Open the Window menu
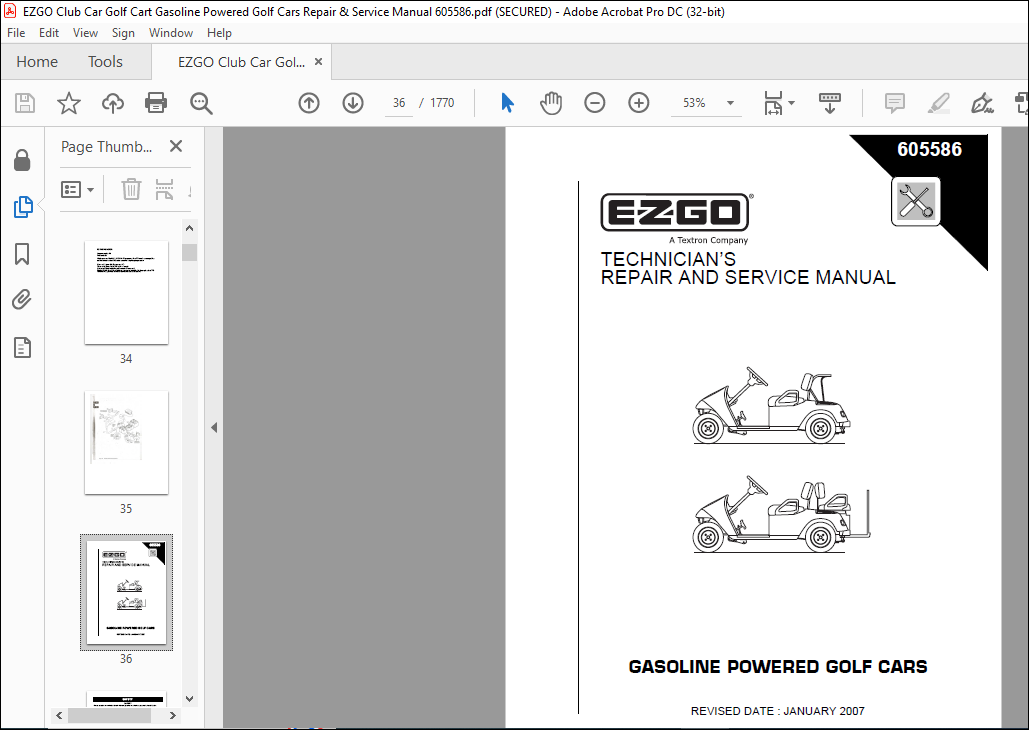1029x730 pixels. point(171,33)
